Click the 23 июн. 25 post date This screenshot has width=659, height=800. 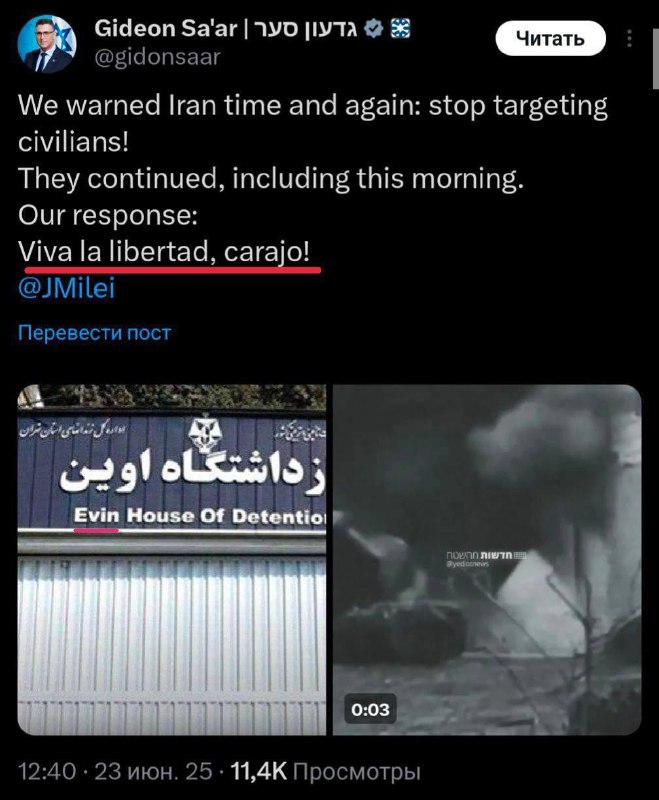pos(153,771)
